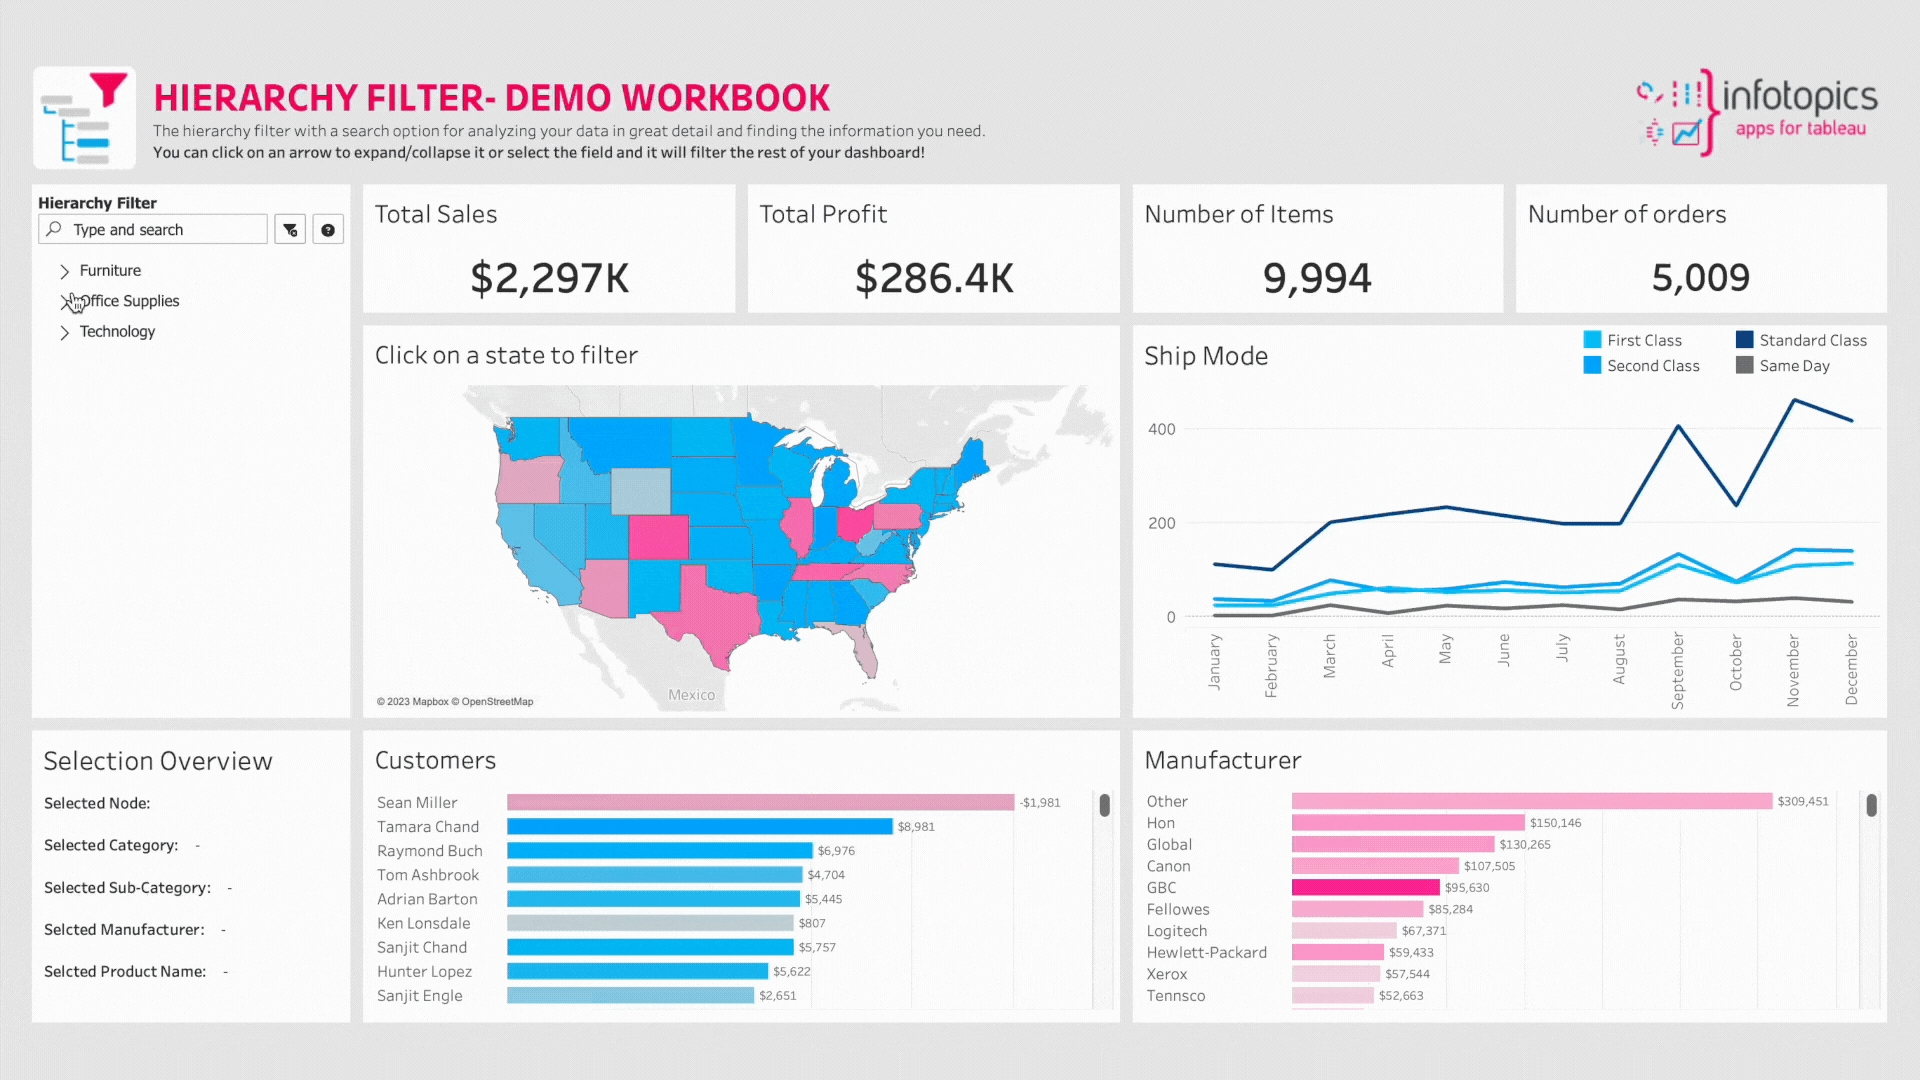Click the hierarchy filter logo icon
Image resolution: width=1920 pixels, height=1080 pixels.
(84, 118)
